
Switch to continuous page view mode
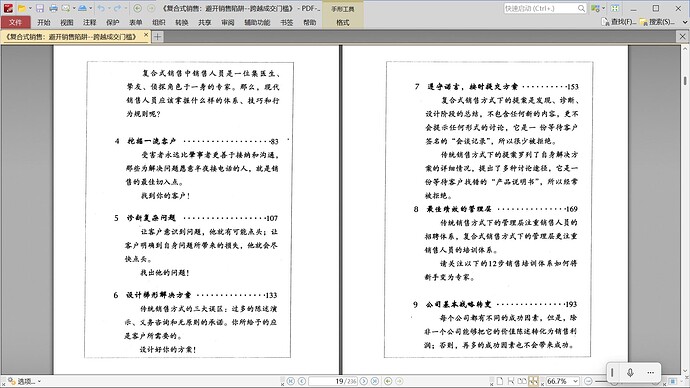tap(511, 381)
